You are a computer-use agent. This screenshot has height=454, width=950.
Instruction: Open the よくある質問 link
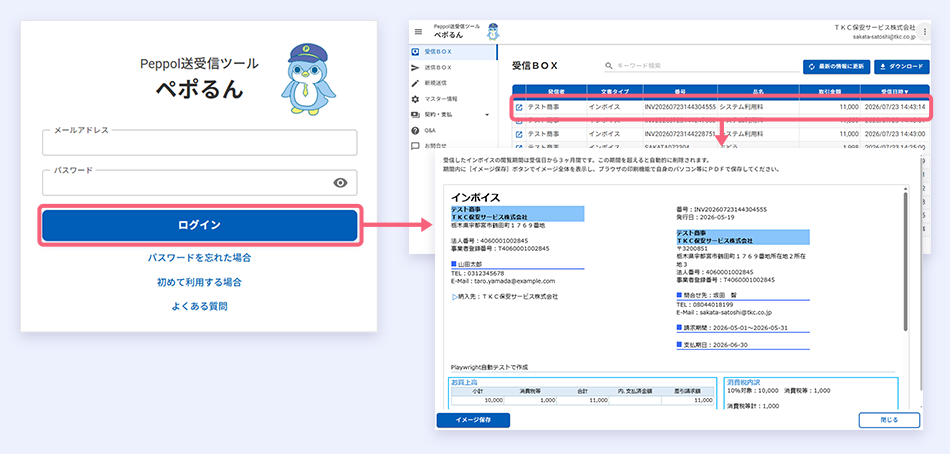200,306
